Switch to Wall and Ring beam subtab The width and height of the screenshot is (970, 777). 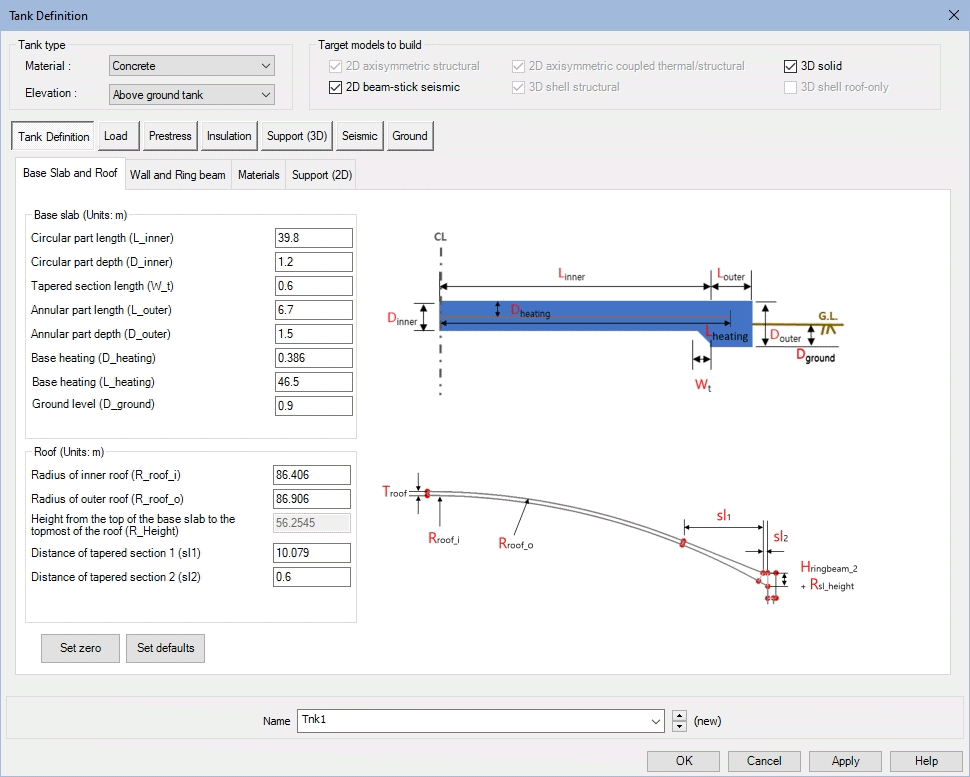(x=177, y=175)
